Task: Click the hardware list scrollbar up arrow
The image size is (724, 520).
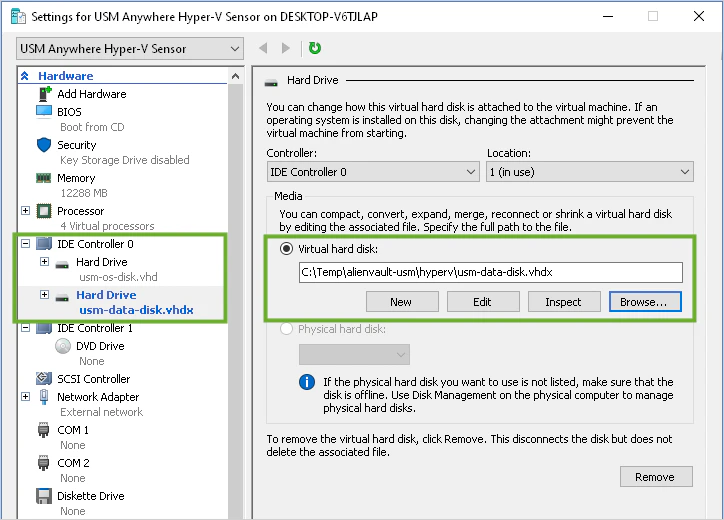Action: (x=235, y=76)
